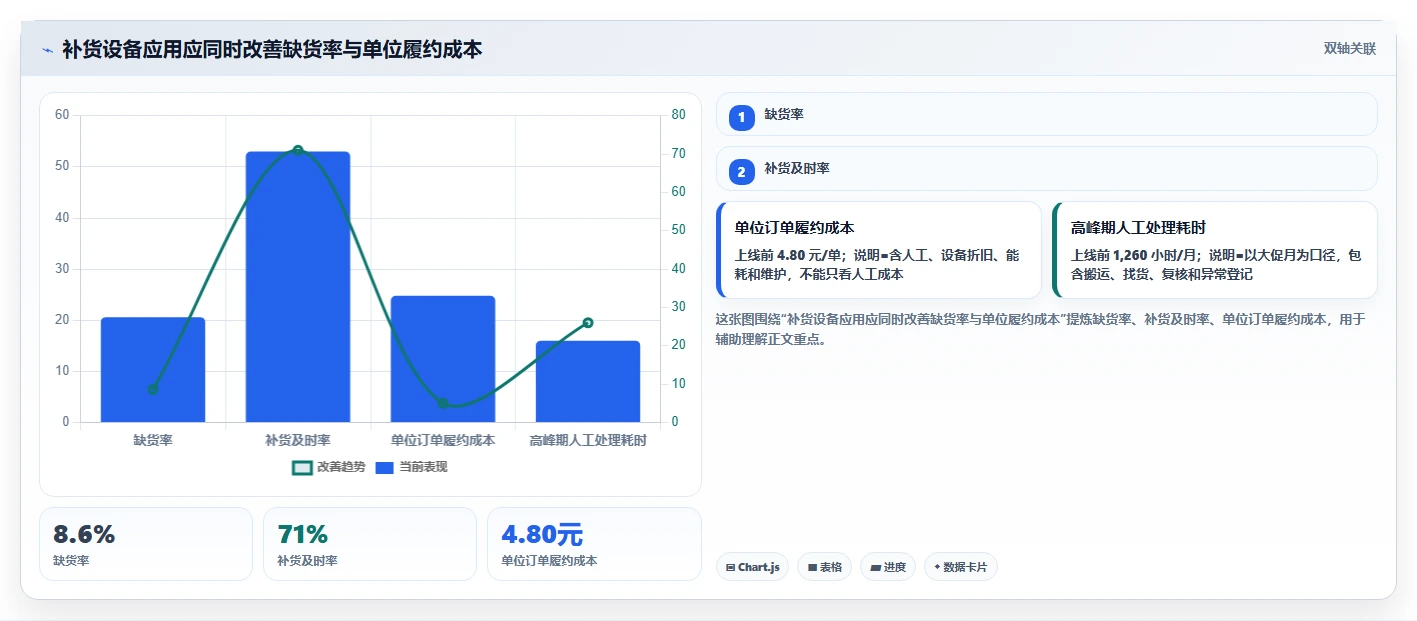Click the trend line point at 高峰期人工处理耗时
The width and height of the screenshot is (1417, 621).
[x=588, y=323]
